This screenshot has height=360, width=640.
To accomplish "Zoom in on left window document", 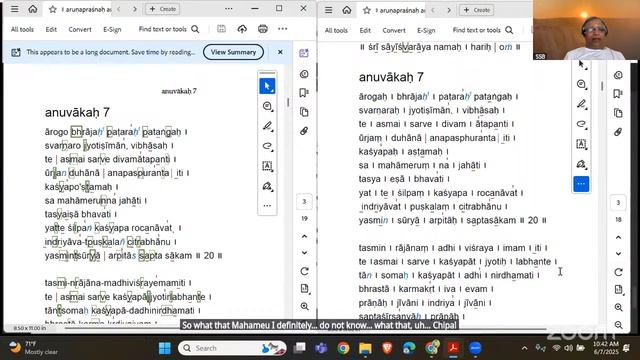I will (304, 306).
